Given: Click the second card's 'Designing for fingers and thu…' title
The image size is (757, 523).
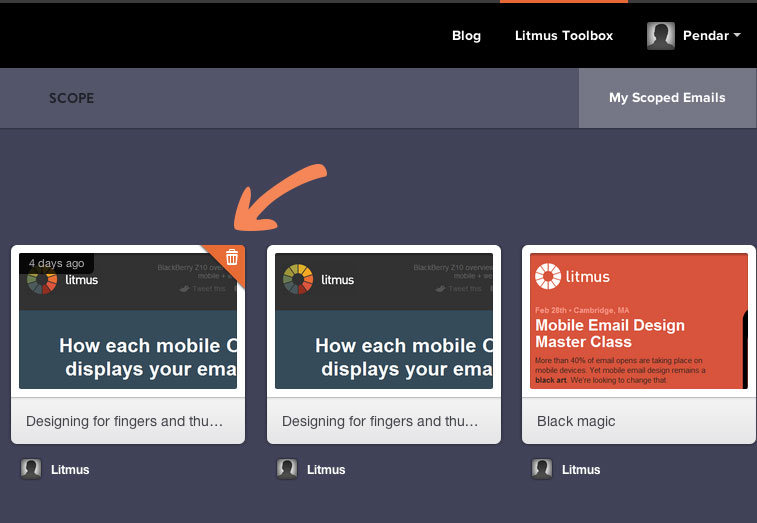Looking at the screenshot, I should tap(380, 421).
